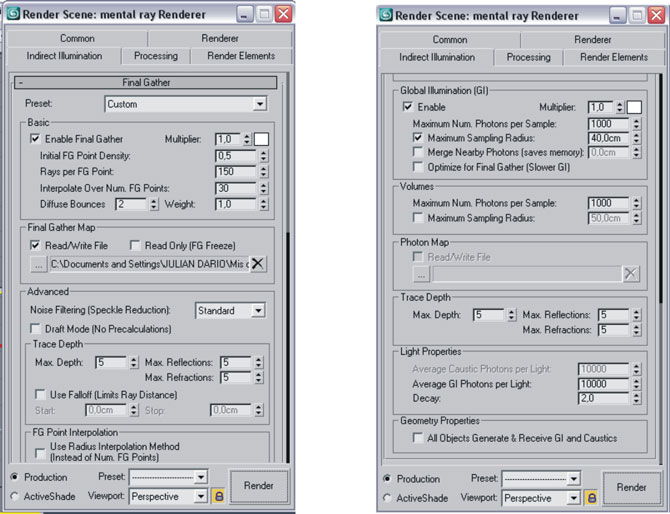Click Final Gather Map file path field
Image resolution: width=670 pixels, height=514 pixels.
tap(150, 264)
